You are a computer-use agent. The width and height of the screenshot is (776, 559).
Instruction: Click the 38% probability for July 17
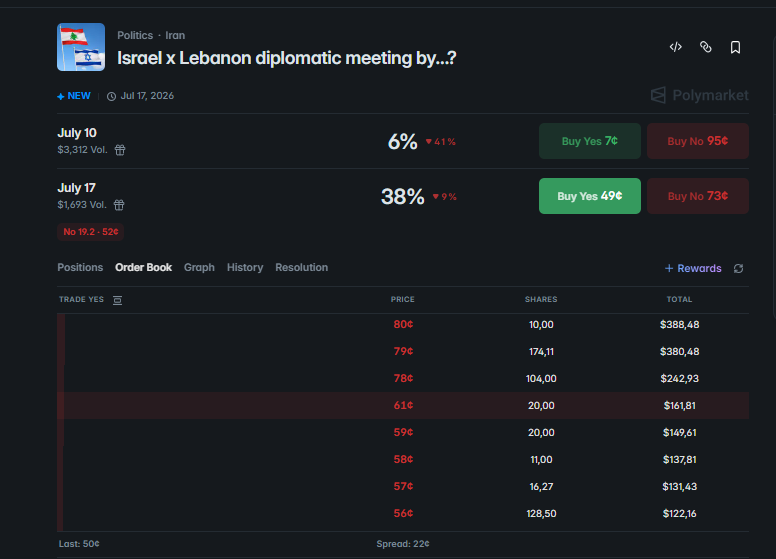[402, 196]
